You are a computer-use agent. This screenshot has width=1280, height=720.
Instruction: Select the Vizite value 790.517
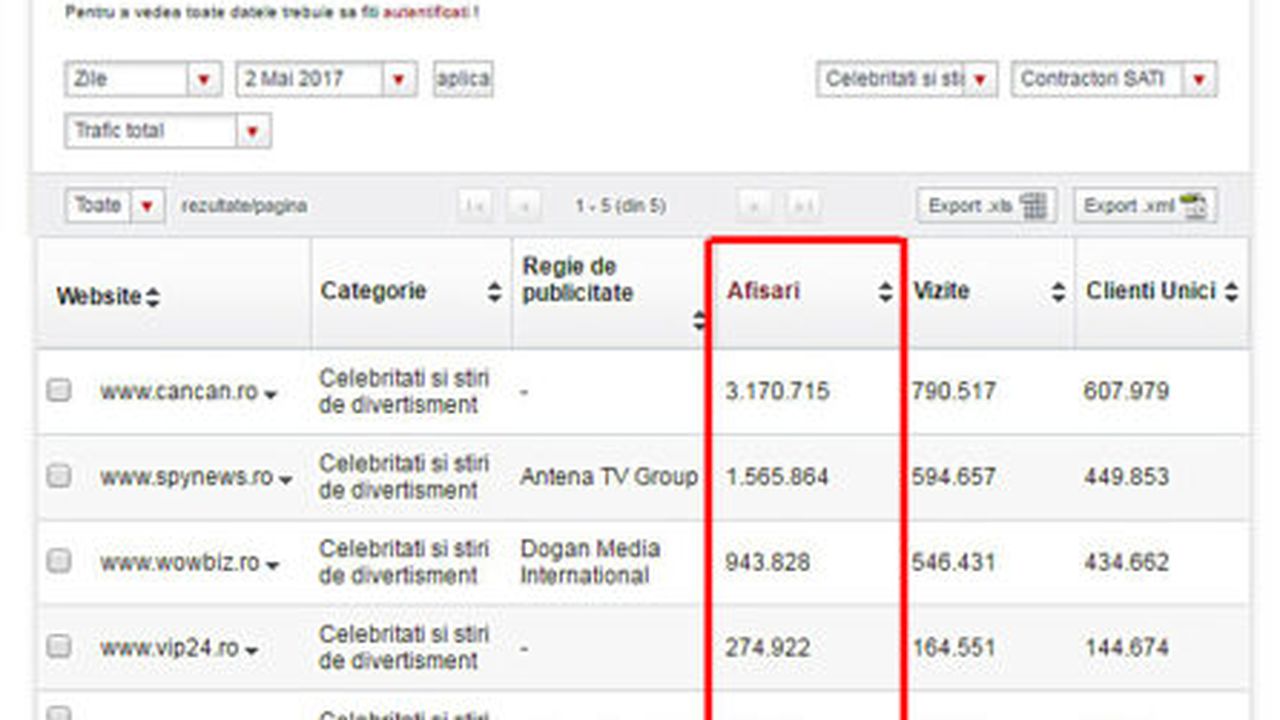click(953, 391)
